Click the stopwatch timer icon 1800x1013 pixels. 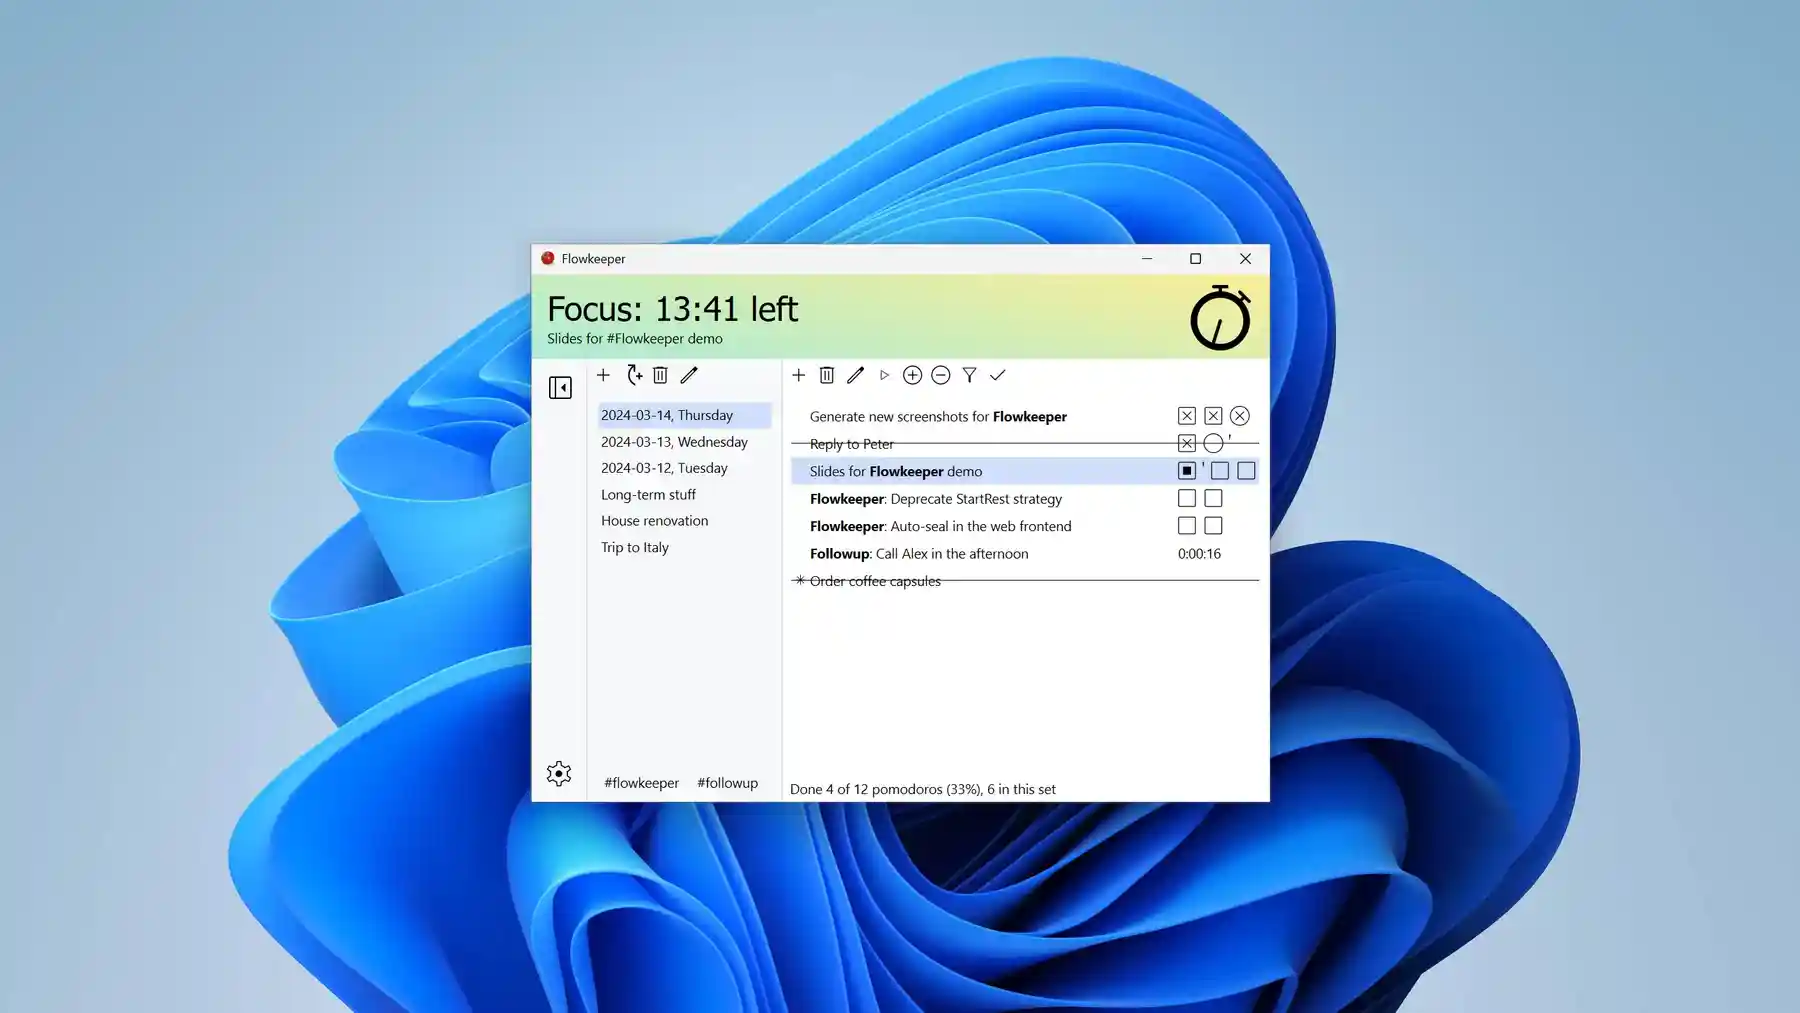coord(1219,318)
